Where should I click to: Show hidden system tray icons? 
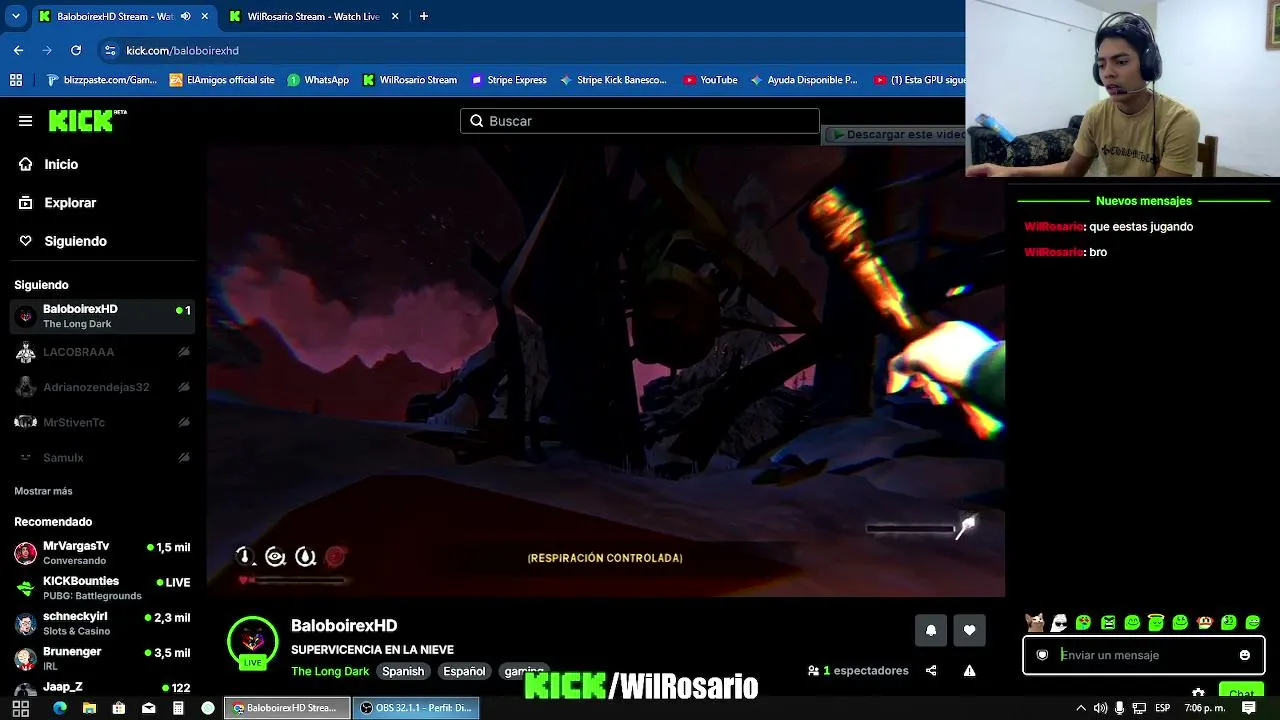[1080, 708]
